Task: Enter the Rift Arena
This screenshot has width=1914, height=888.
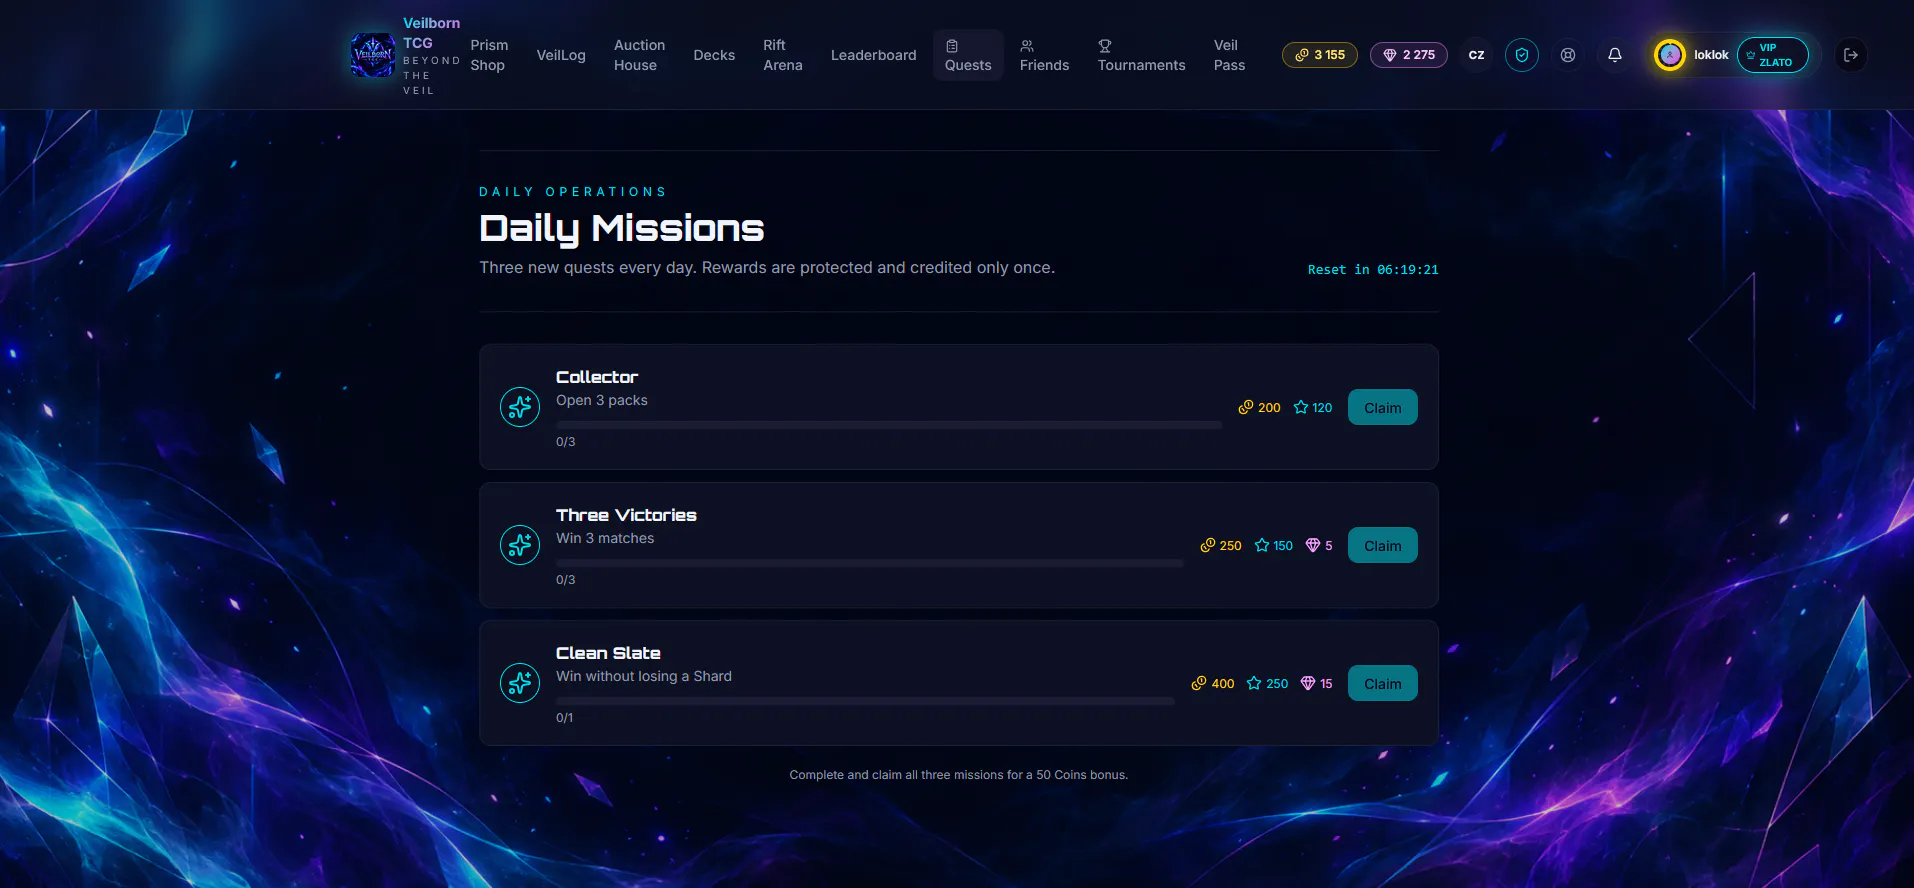Action: 783,55
